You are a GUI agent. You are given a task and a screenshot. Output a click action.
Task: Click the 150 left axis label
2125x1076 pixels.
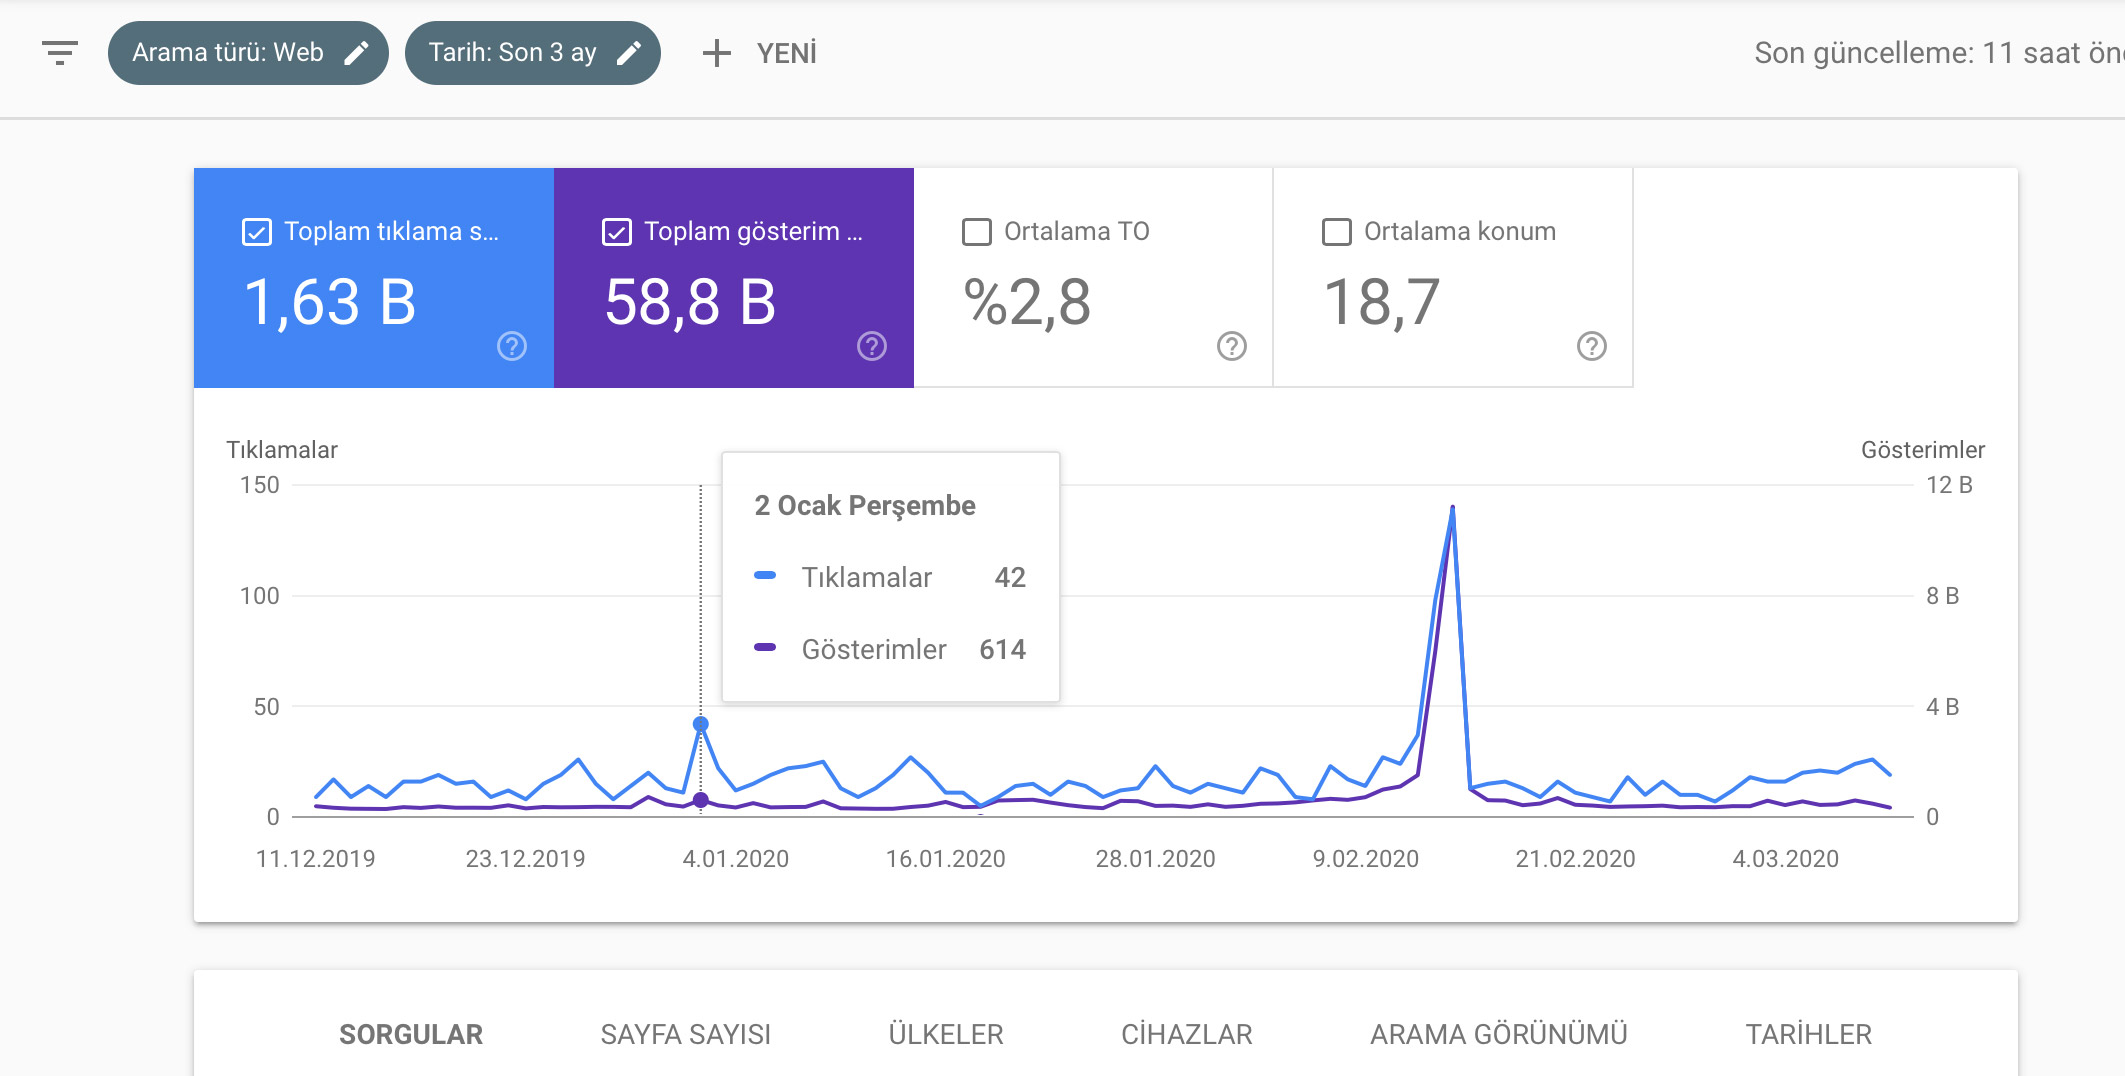pos(260,485)
